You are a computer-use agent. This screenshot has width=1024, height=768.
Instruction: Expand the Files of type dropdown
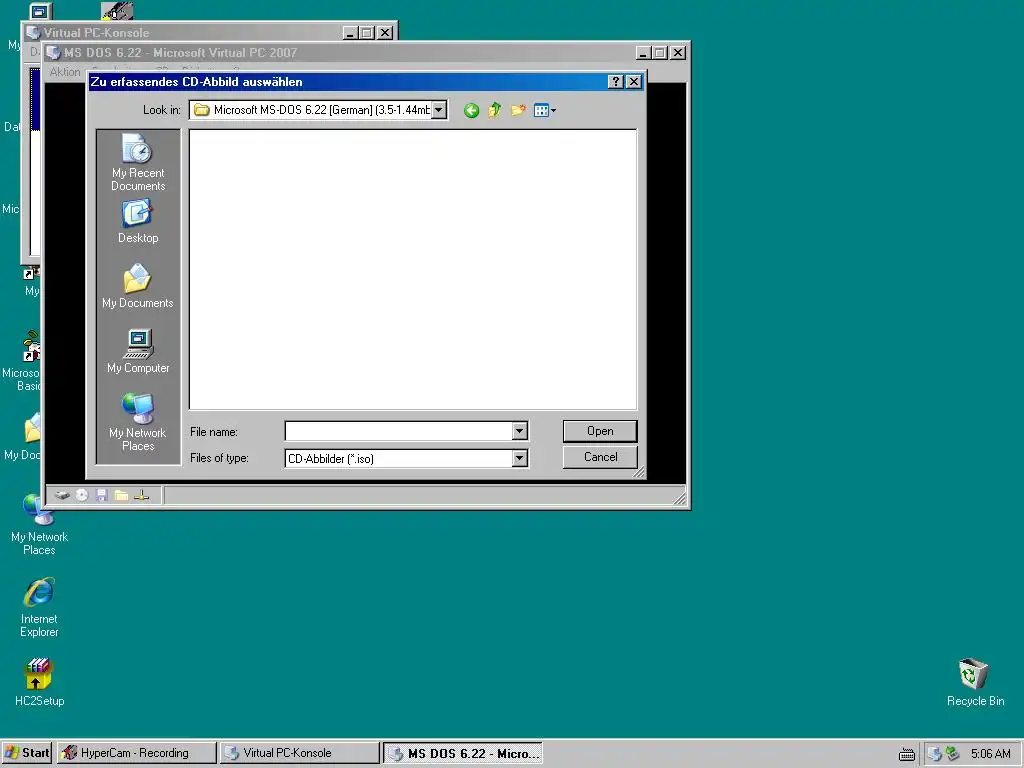click(x=519, y=458)
